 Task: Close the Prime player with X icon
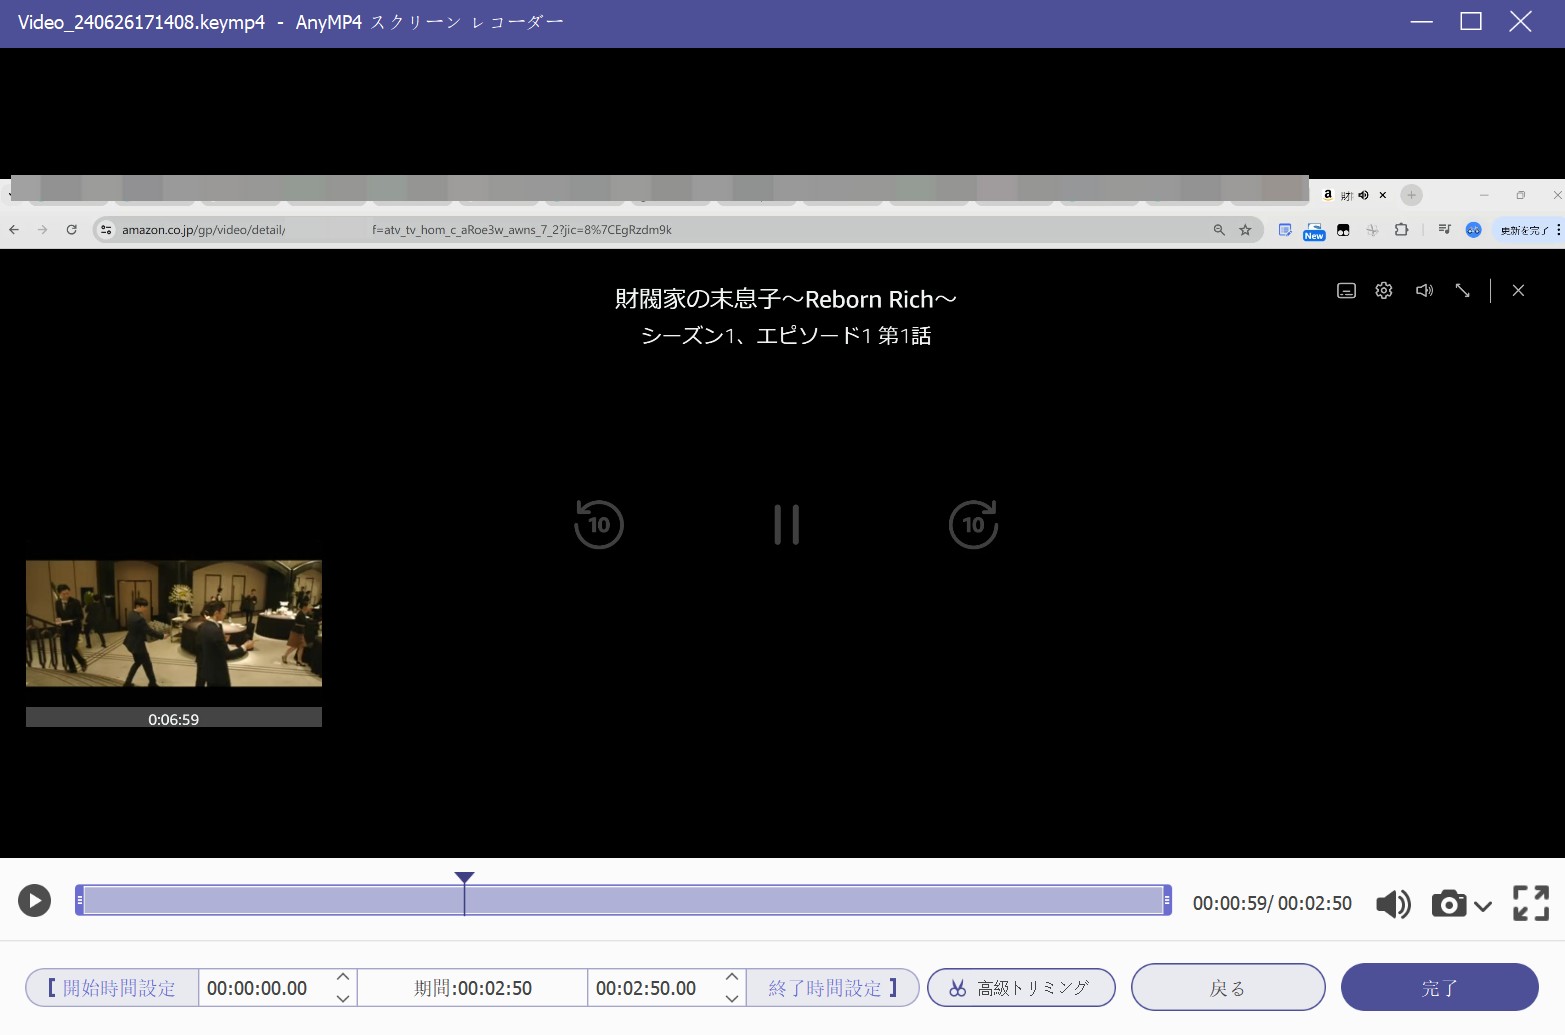tap(1518, 290)
